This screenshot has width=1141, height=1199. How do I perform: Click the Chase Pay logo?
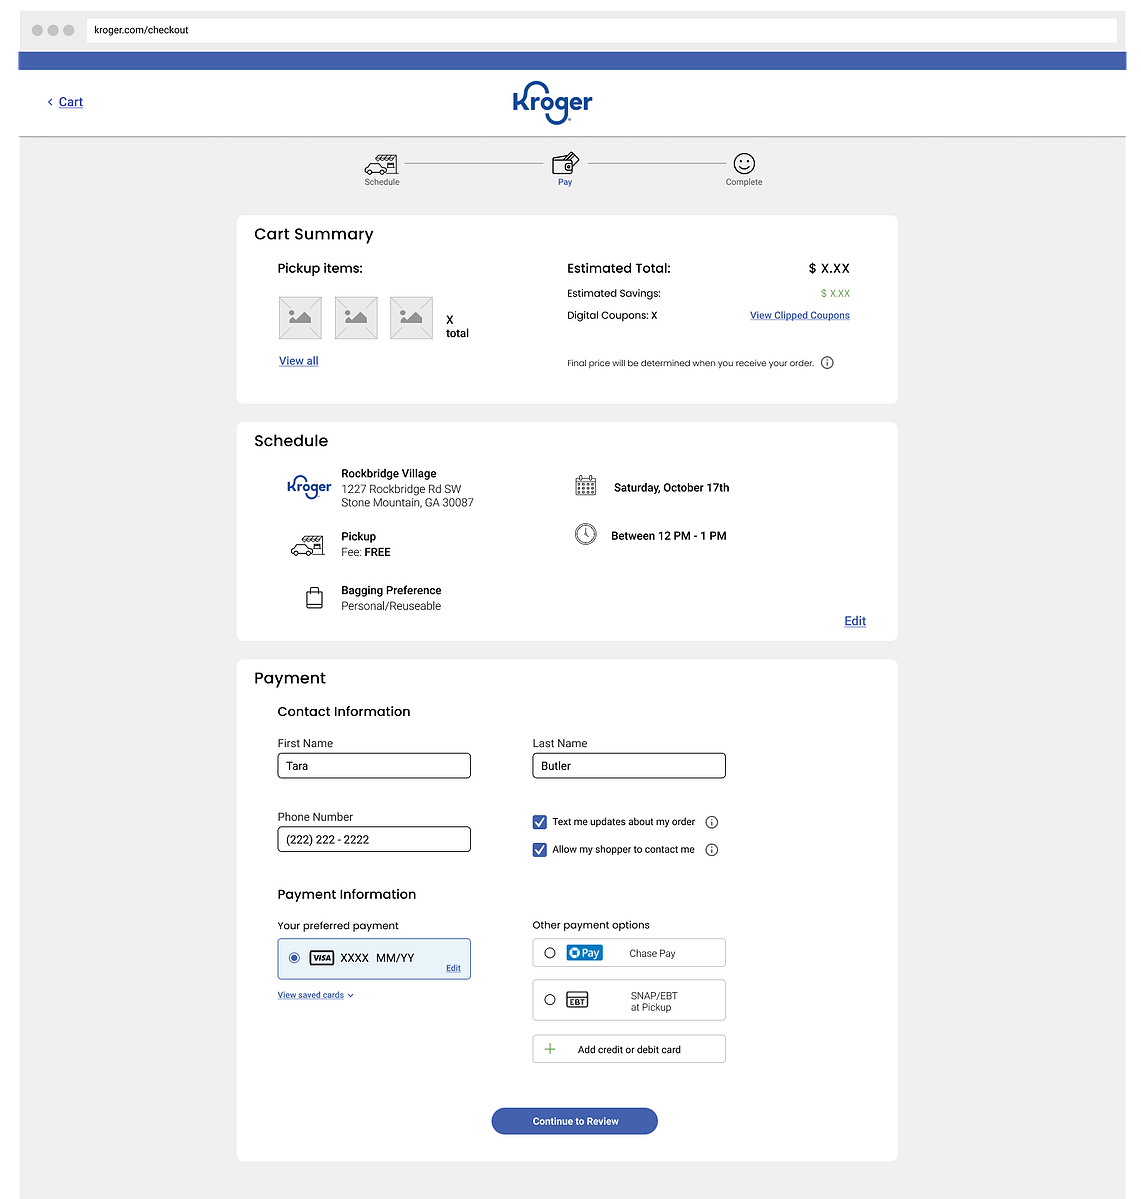pyautogui.click(x=584, y=953)
